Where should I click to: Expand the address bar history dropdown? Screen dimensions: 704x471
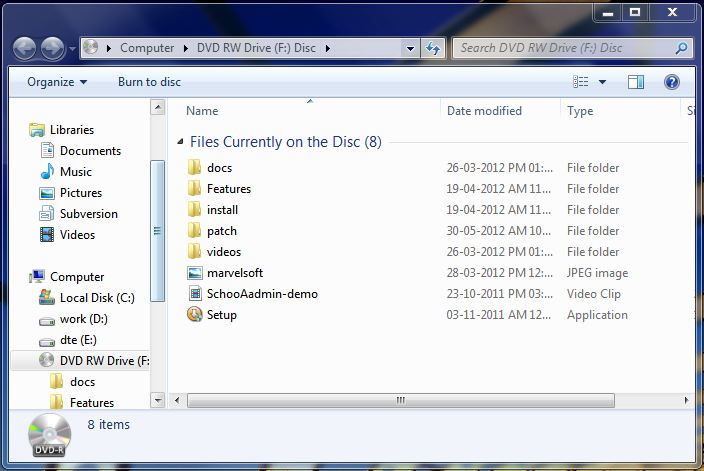pos(410,48)
